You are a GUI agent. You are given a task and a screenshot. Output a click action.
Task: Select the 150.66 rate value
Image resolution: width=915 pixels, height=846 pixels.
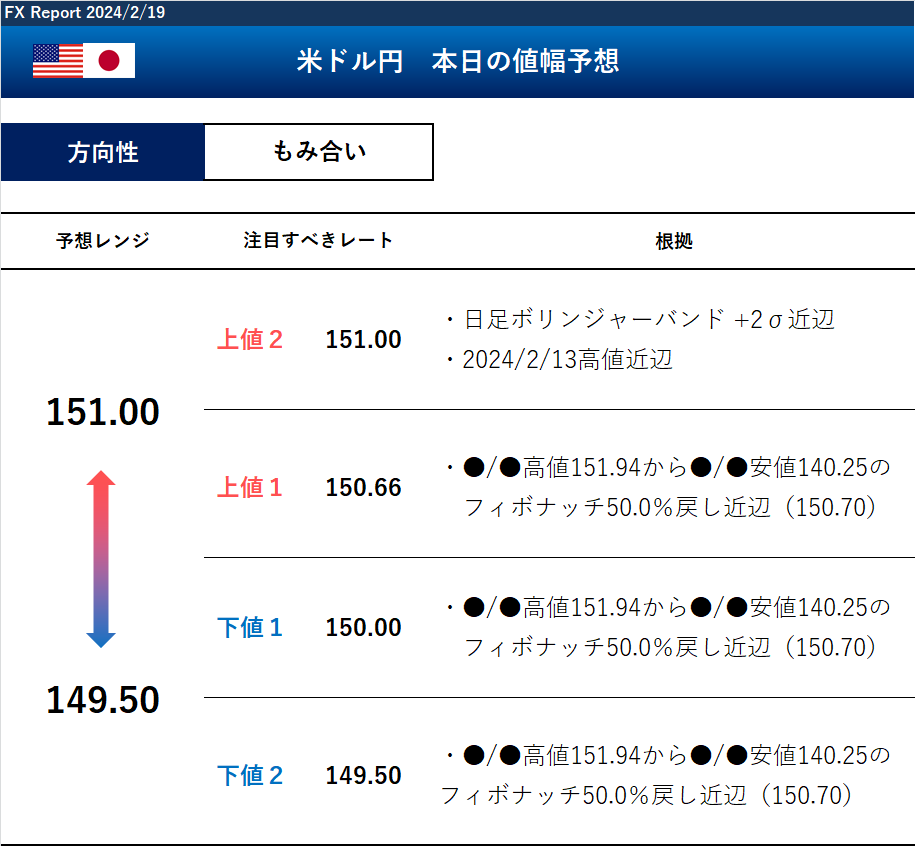pyautogui.click(x=363, y=488)
